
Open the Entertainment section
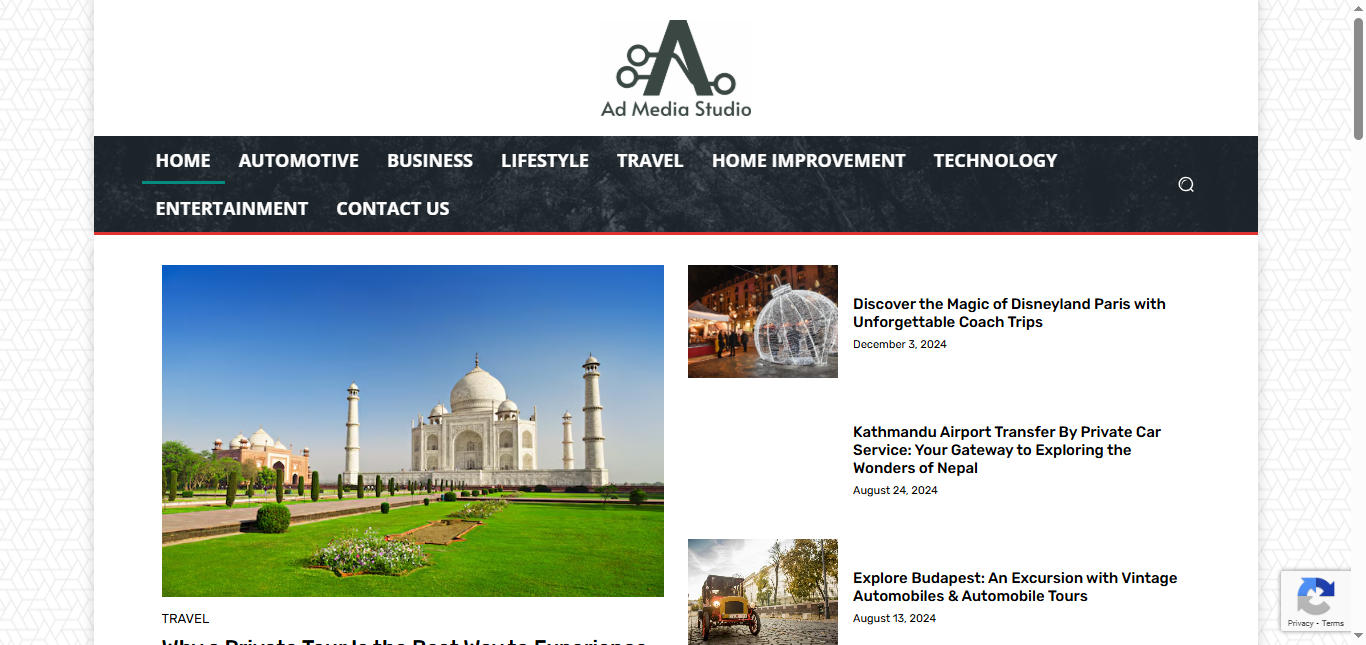click(232, 208)
